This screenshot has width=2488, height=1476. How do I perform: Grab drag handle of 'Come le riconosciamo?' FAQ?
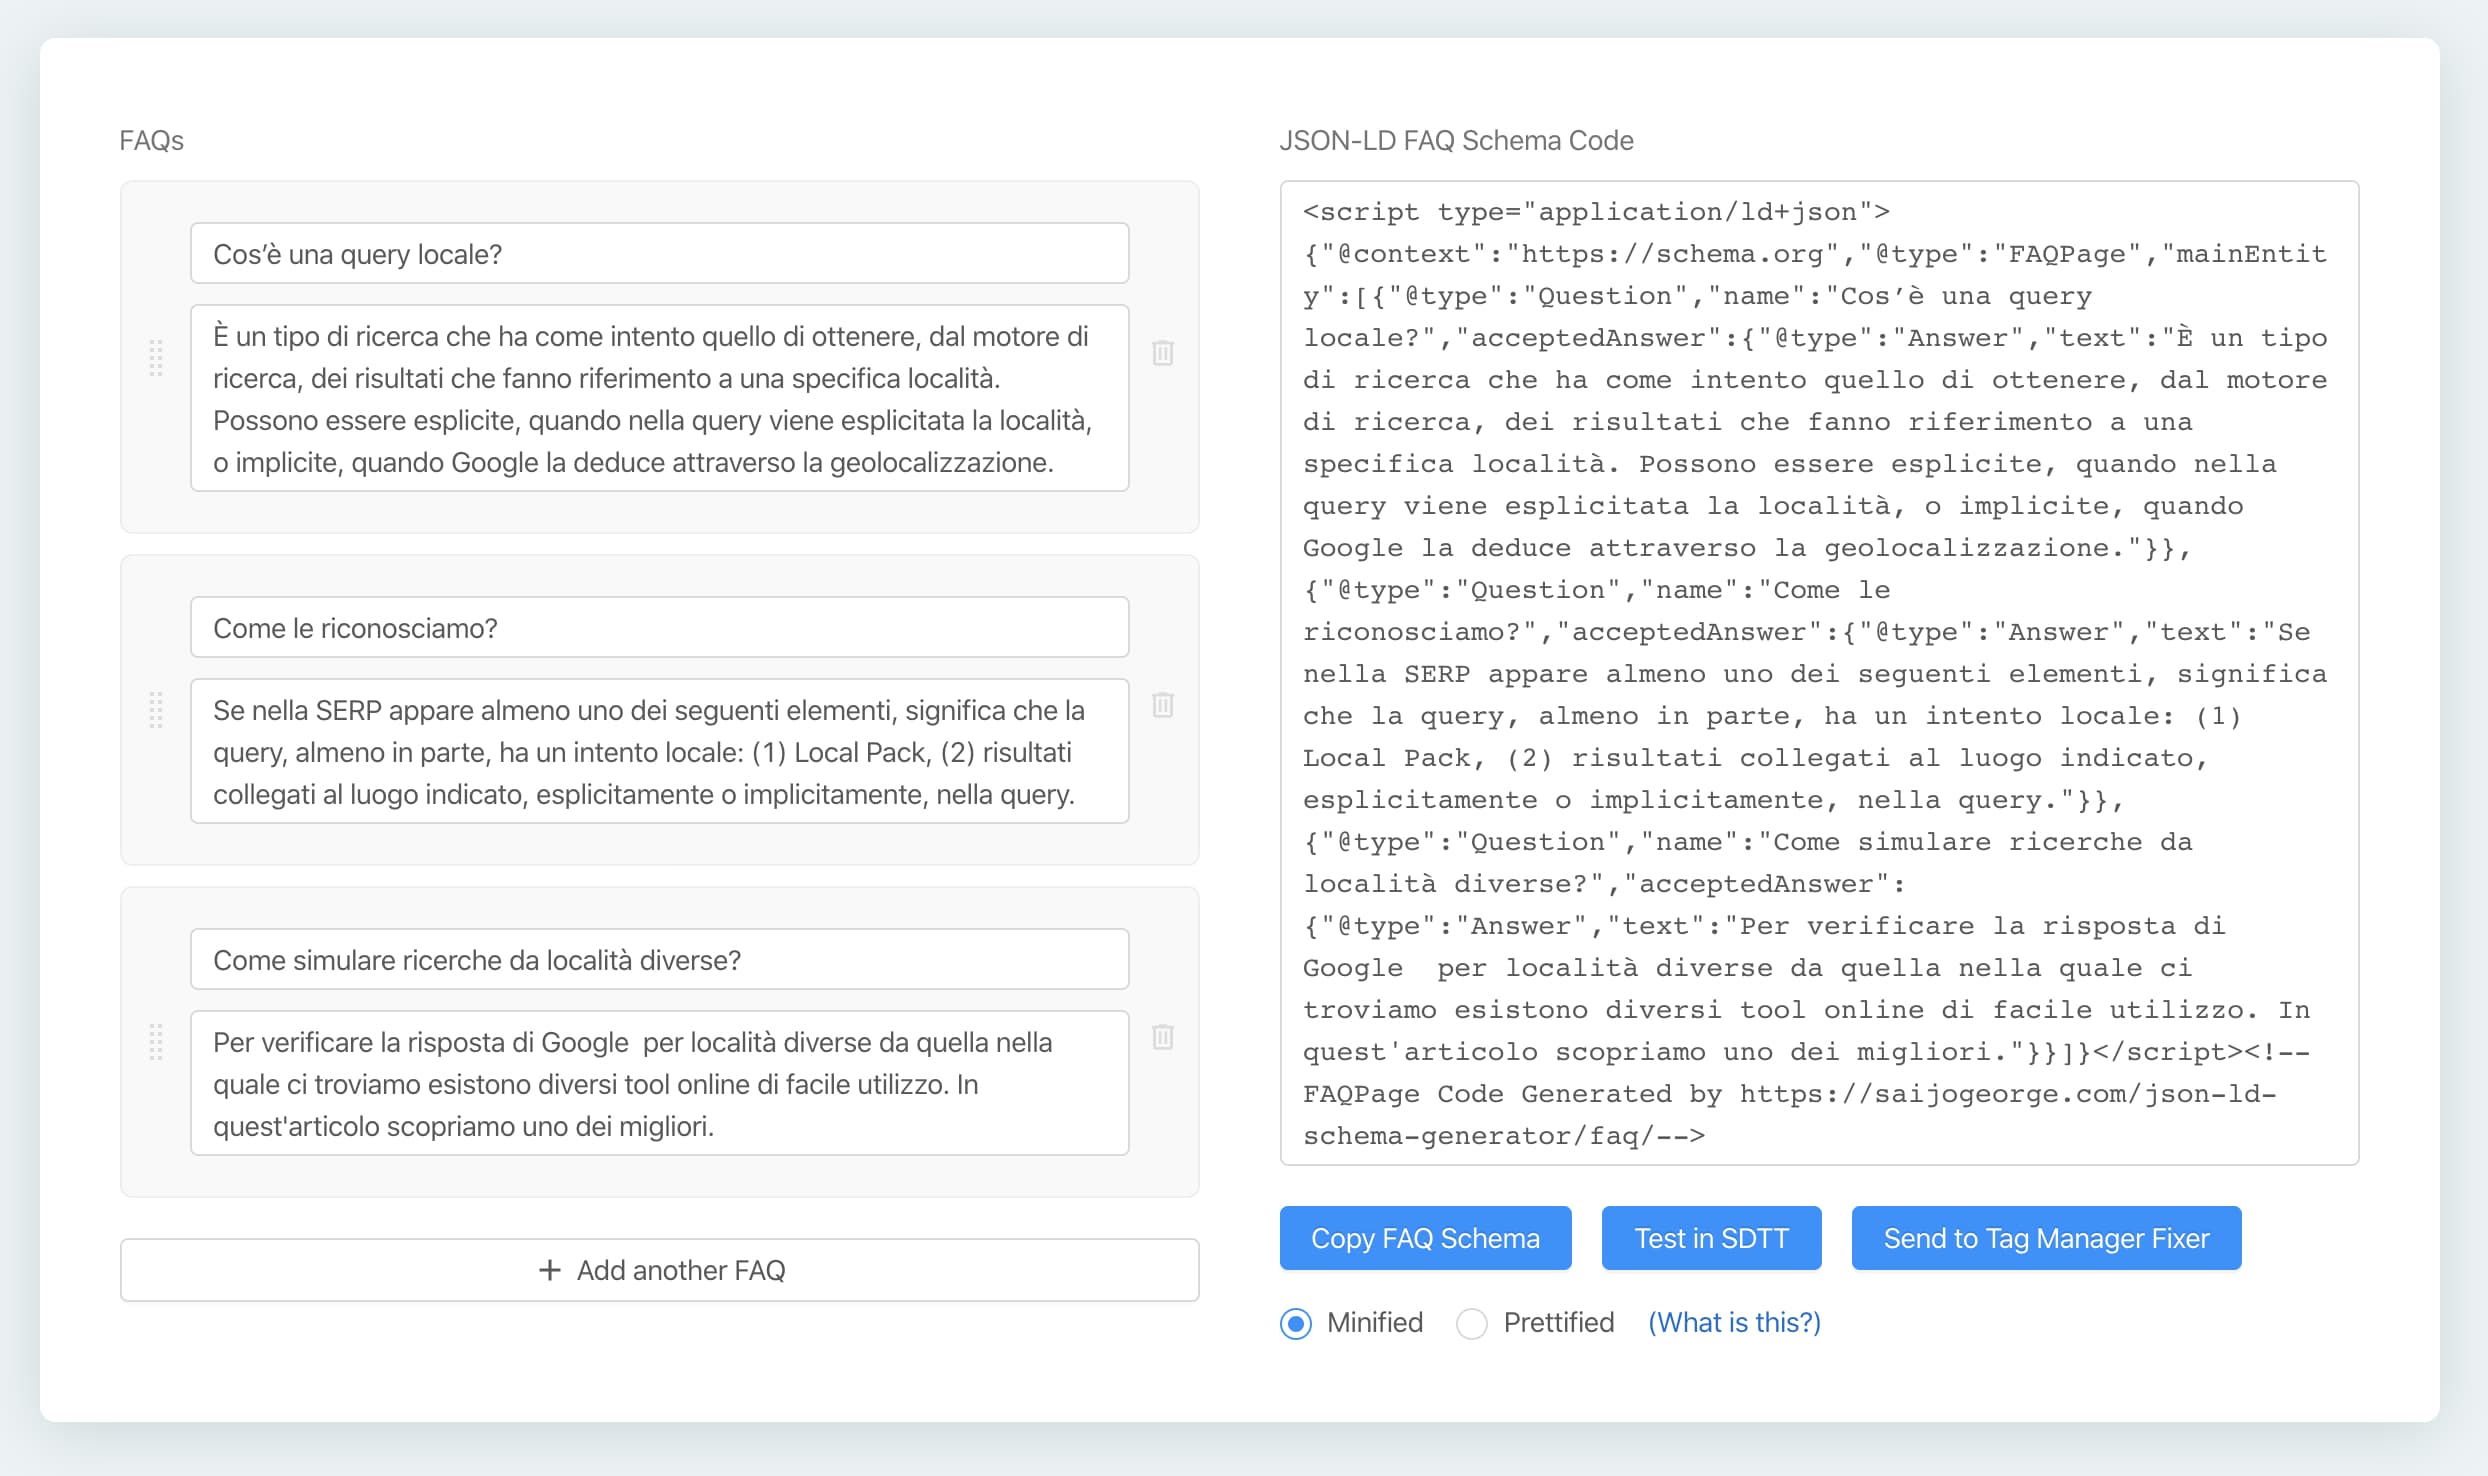click(156, 709)
